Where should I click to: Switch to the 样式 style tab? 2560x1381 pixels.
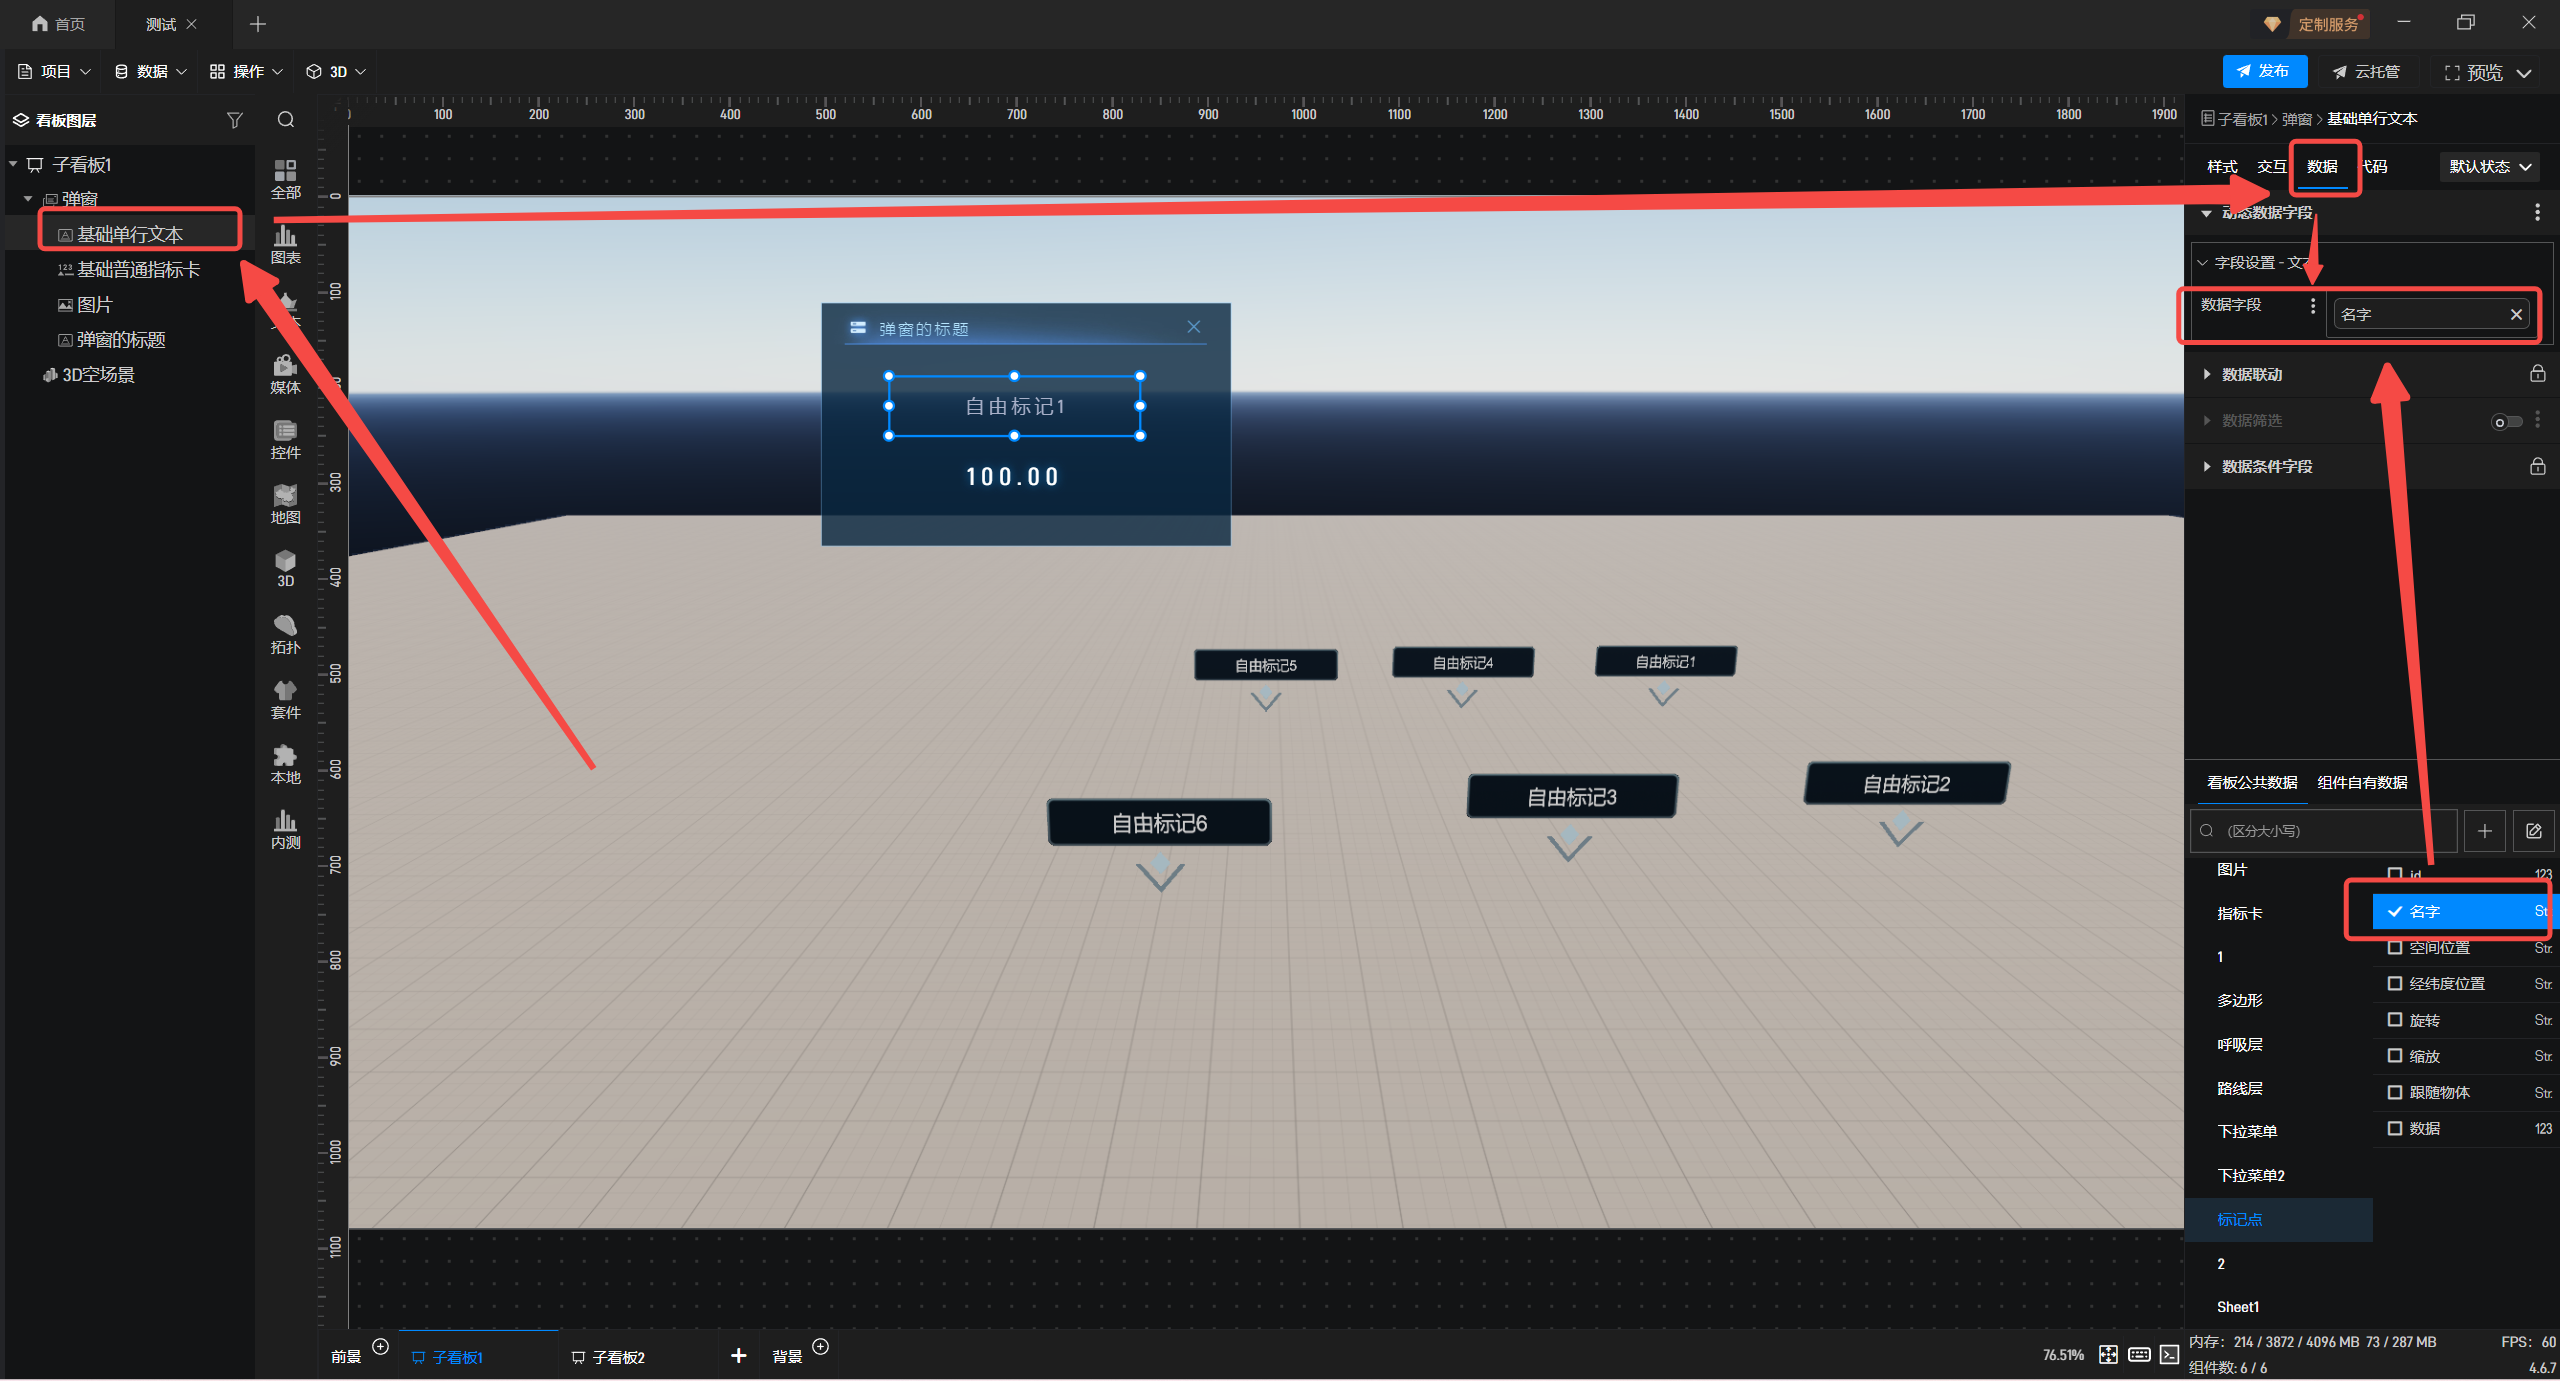point(2222,167)
